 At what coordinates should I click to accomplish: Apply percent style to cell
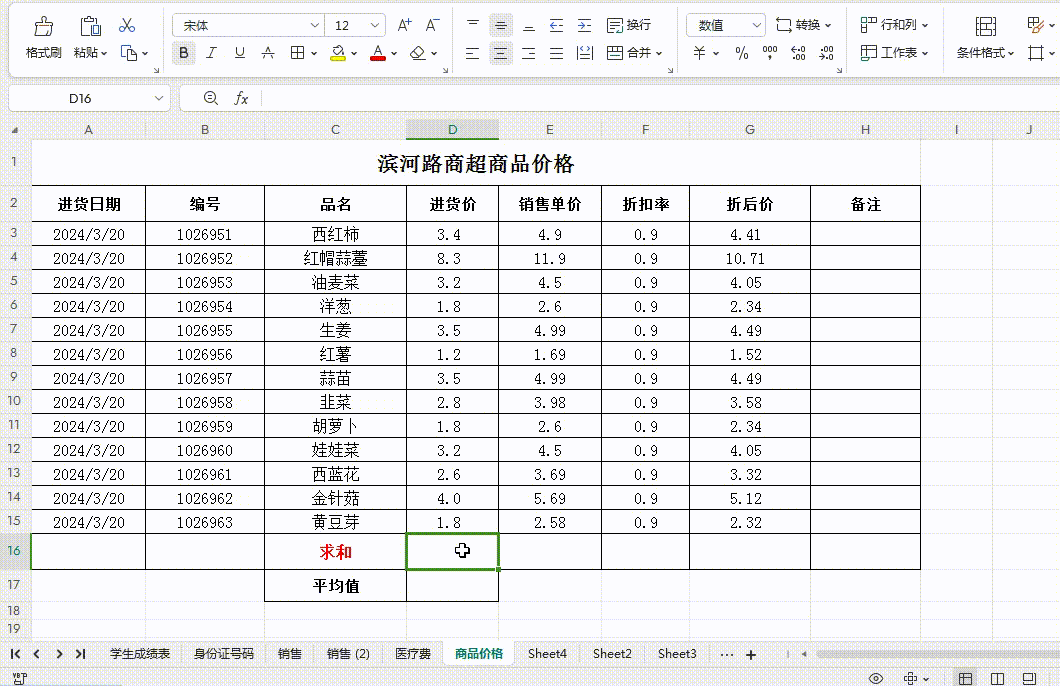tap(742, 53)
